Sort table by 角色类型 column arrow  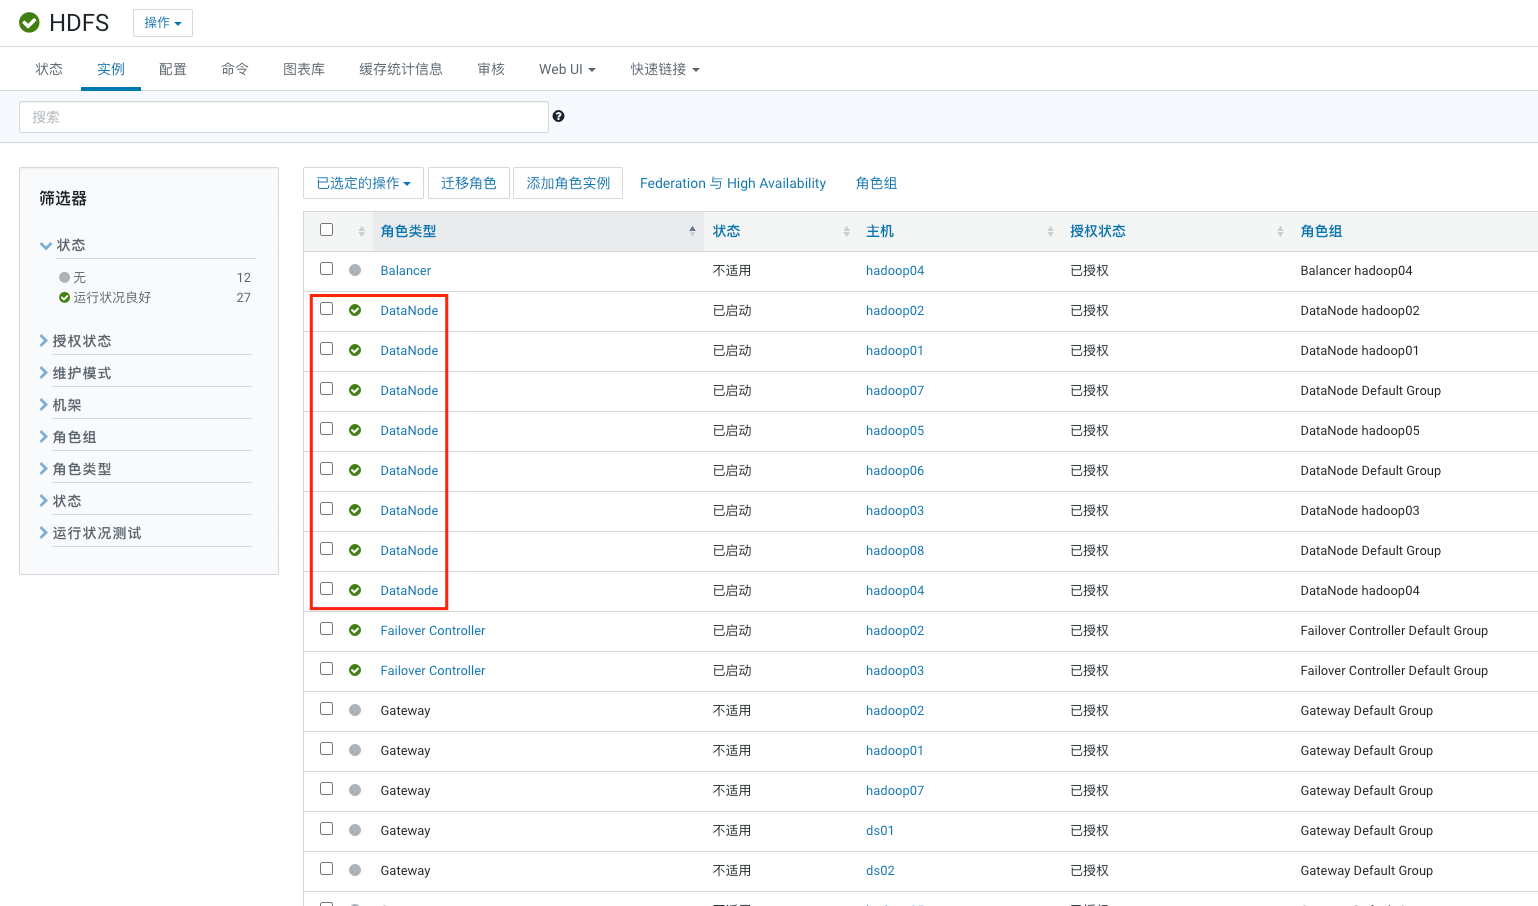click(692, 231)
